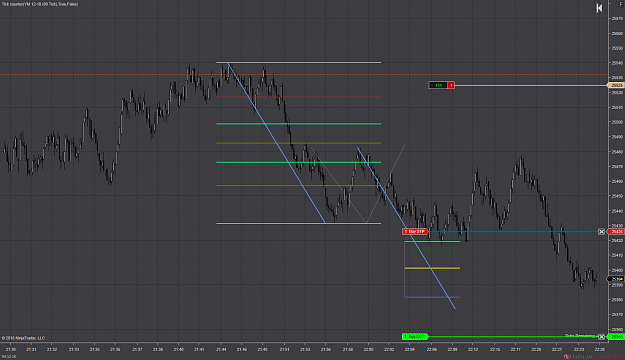Select the short yellow horizontal line below Buy STP
The image size is (625, 360).
pos(432,268)
